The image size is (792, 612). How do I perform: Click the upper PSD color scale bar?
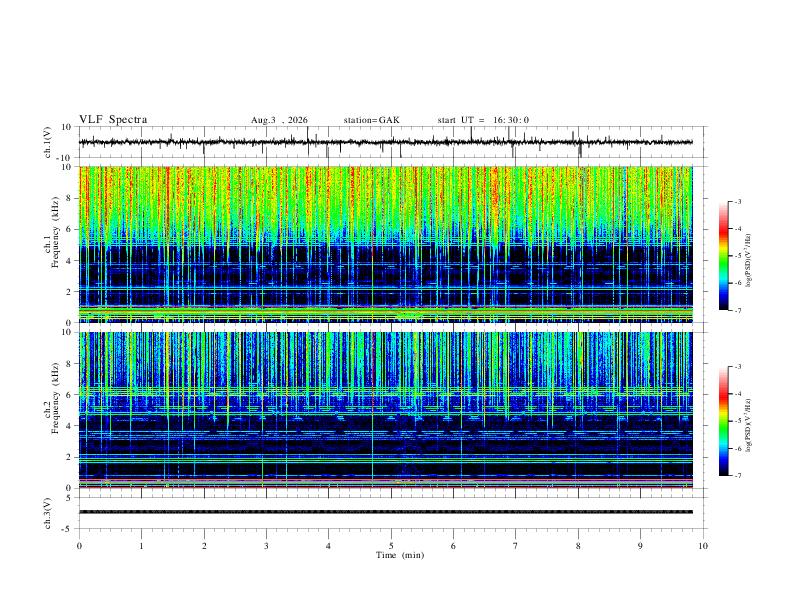click(723, 256)
